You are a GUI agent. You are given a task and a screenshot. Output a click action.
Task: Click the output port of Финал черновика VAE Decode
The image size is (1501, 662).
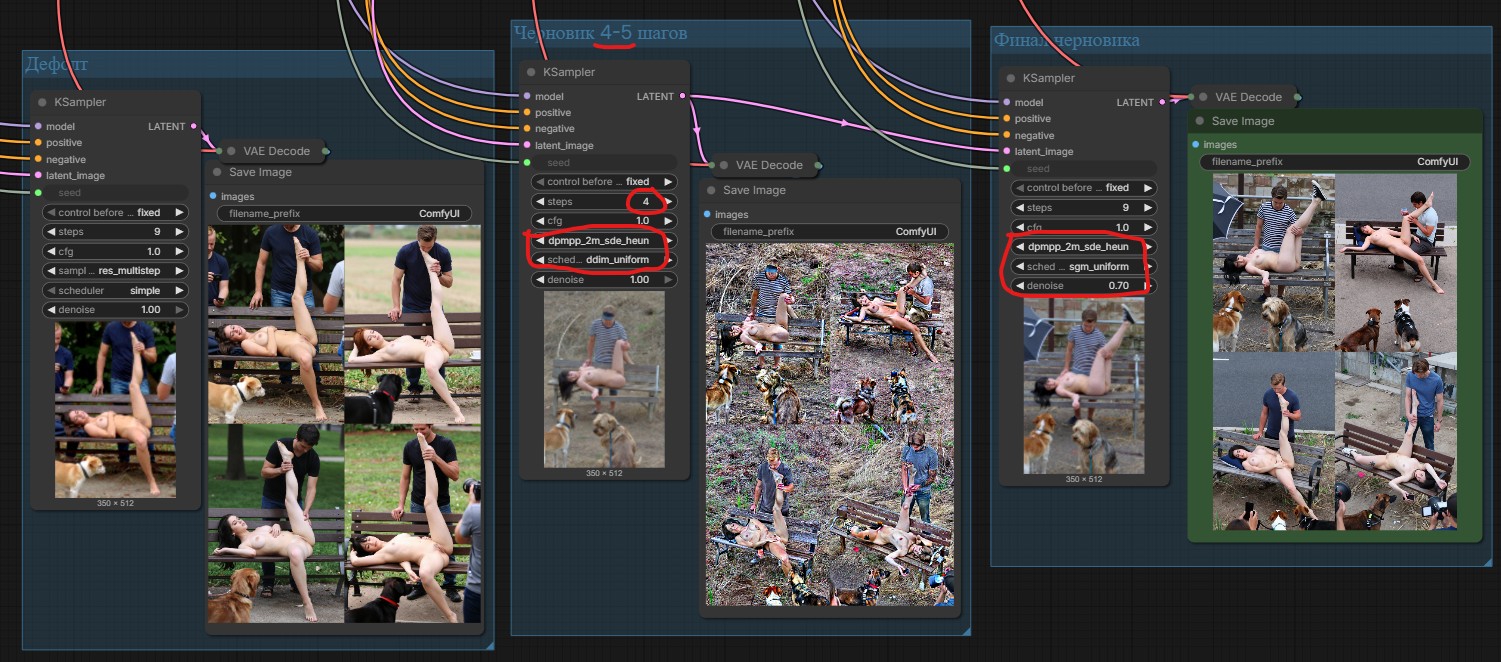(x=1298, y=97)
